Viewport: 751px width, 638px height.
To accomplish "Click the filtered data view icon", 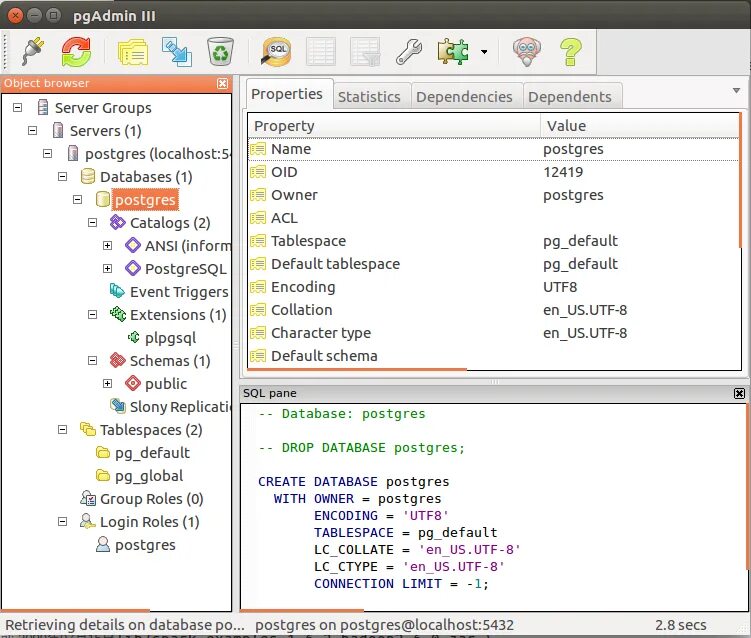I will coord(365,52).
